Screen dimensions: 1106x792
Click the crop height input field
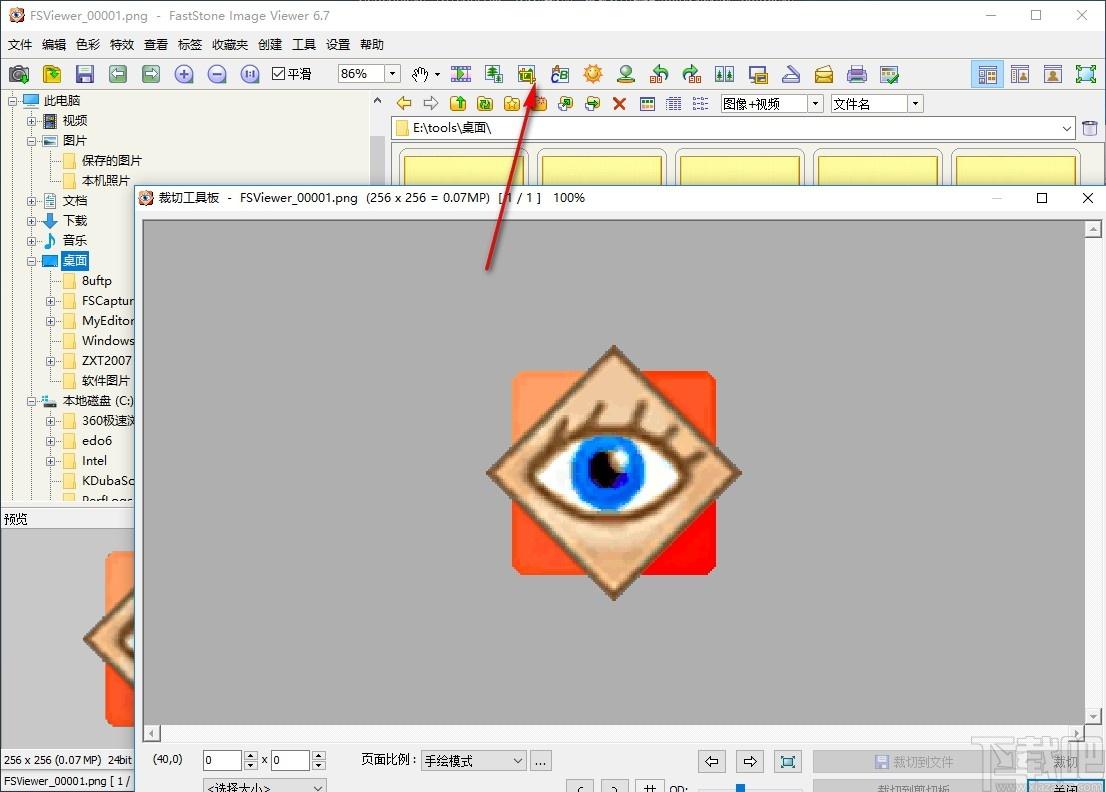[290, 760]
